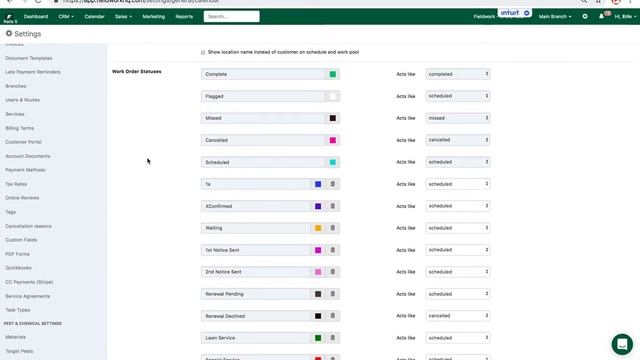Screen dimensions: 640x360
Task: Open Task Types settings
Action: [18, 310]
